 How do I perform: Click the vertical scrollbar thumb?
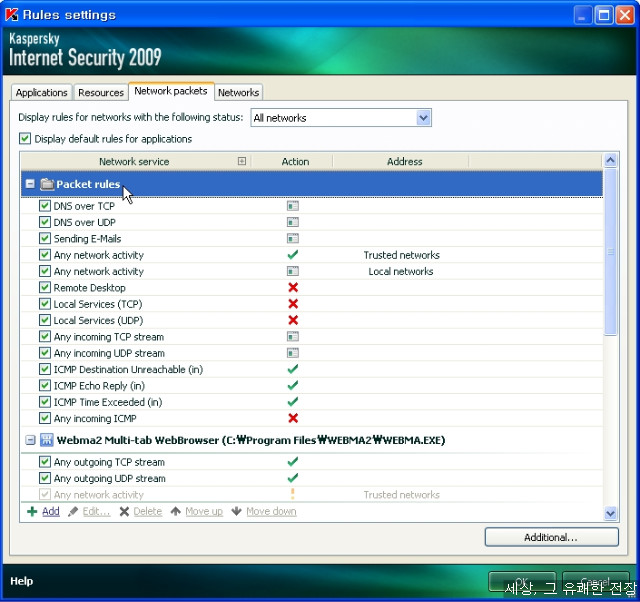(x=610, y=251)
